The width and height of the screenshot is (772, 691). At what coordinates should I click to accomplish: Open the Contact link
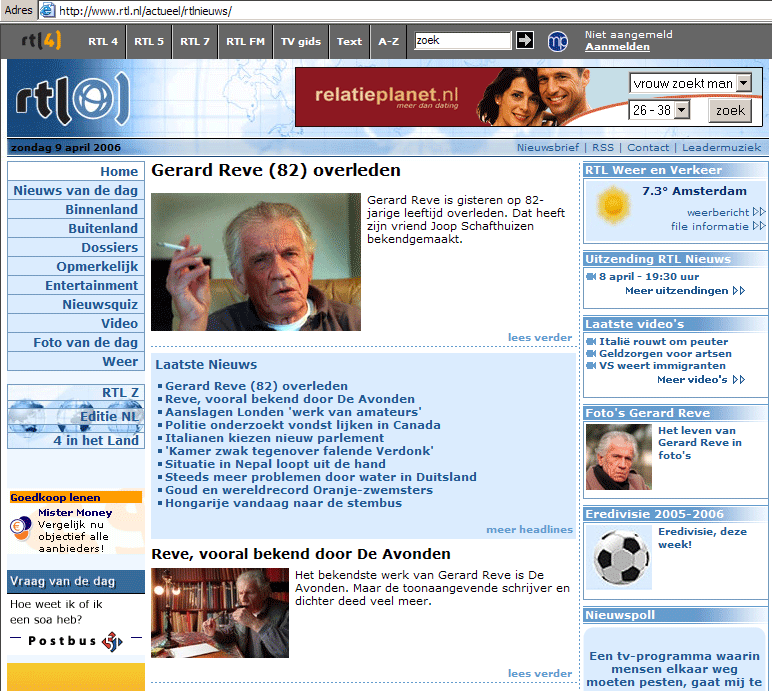pos(648,147)
